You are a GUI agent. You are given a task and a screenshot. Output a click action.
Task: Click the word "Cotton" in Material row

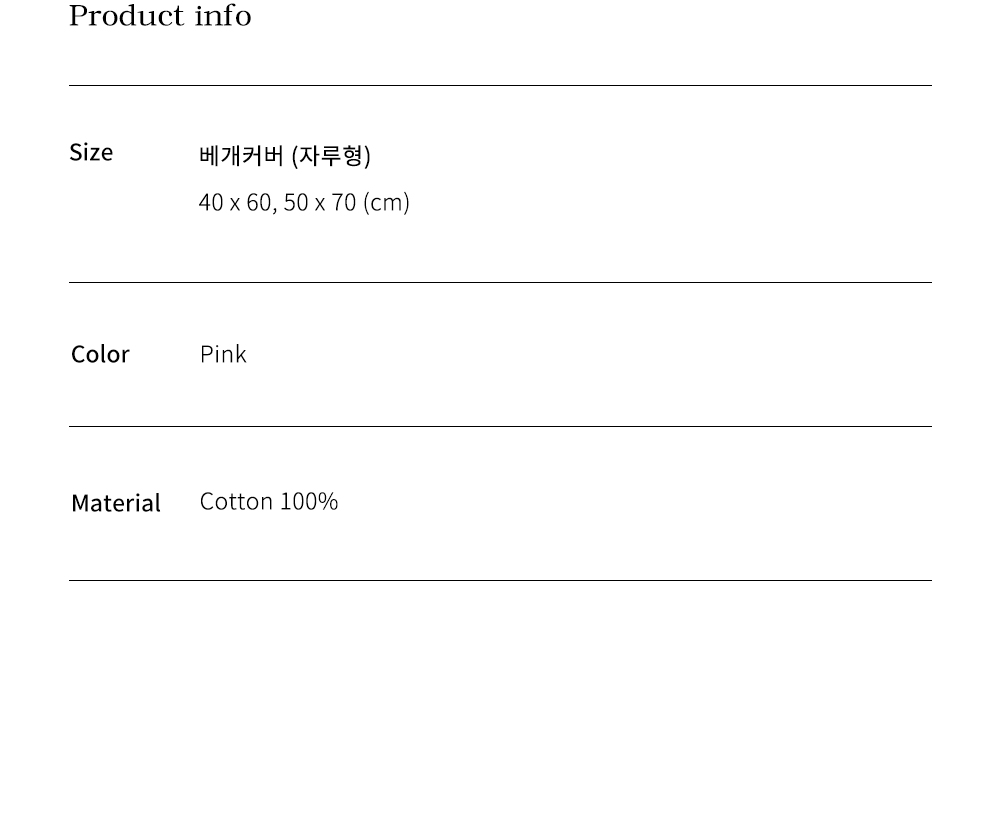(x=236, y=501)
